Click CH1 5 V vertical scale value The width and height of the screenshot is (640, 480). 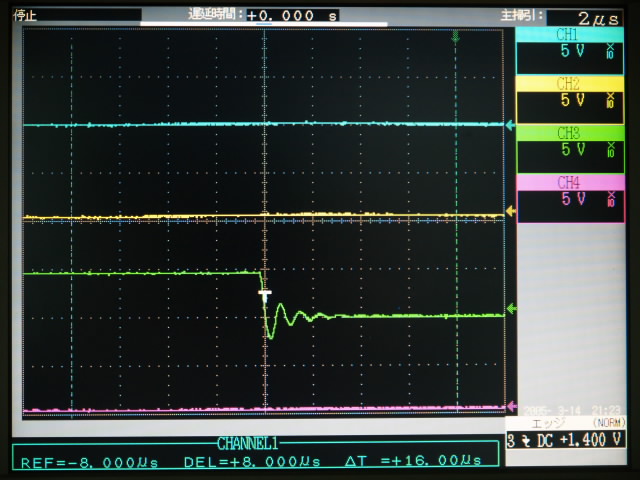[x=572, y=52]
